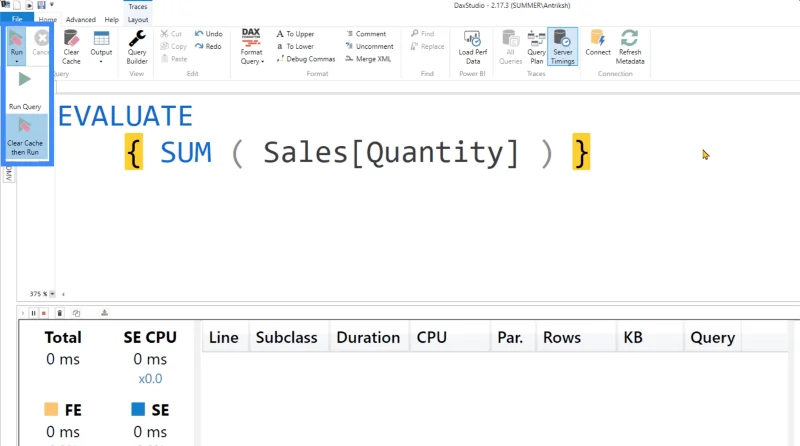Screen dimensions: 800x446
Task: Open the Query Builder
Action: pos(137,46)
